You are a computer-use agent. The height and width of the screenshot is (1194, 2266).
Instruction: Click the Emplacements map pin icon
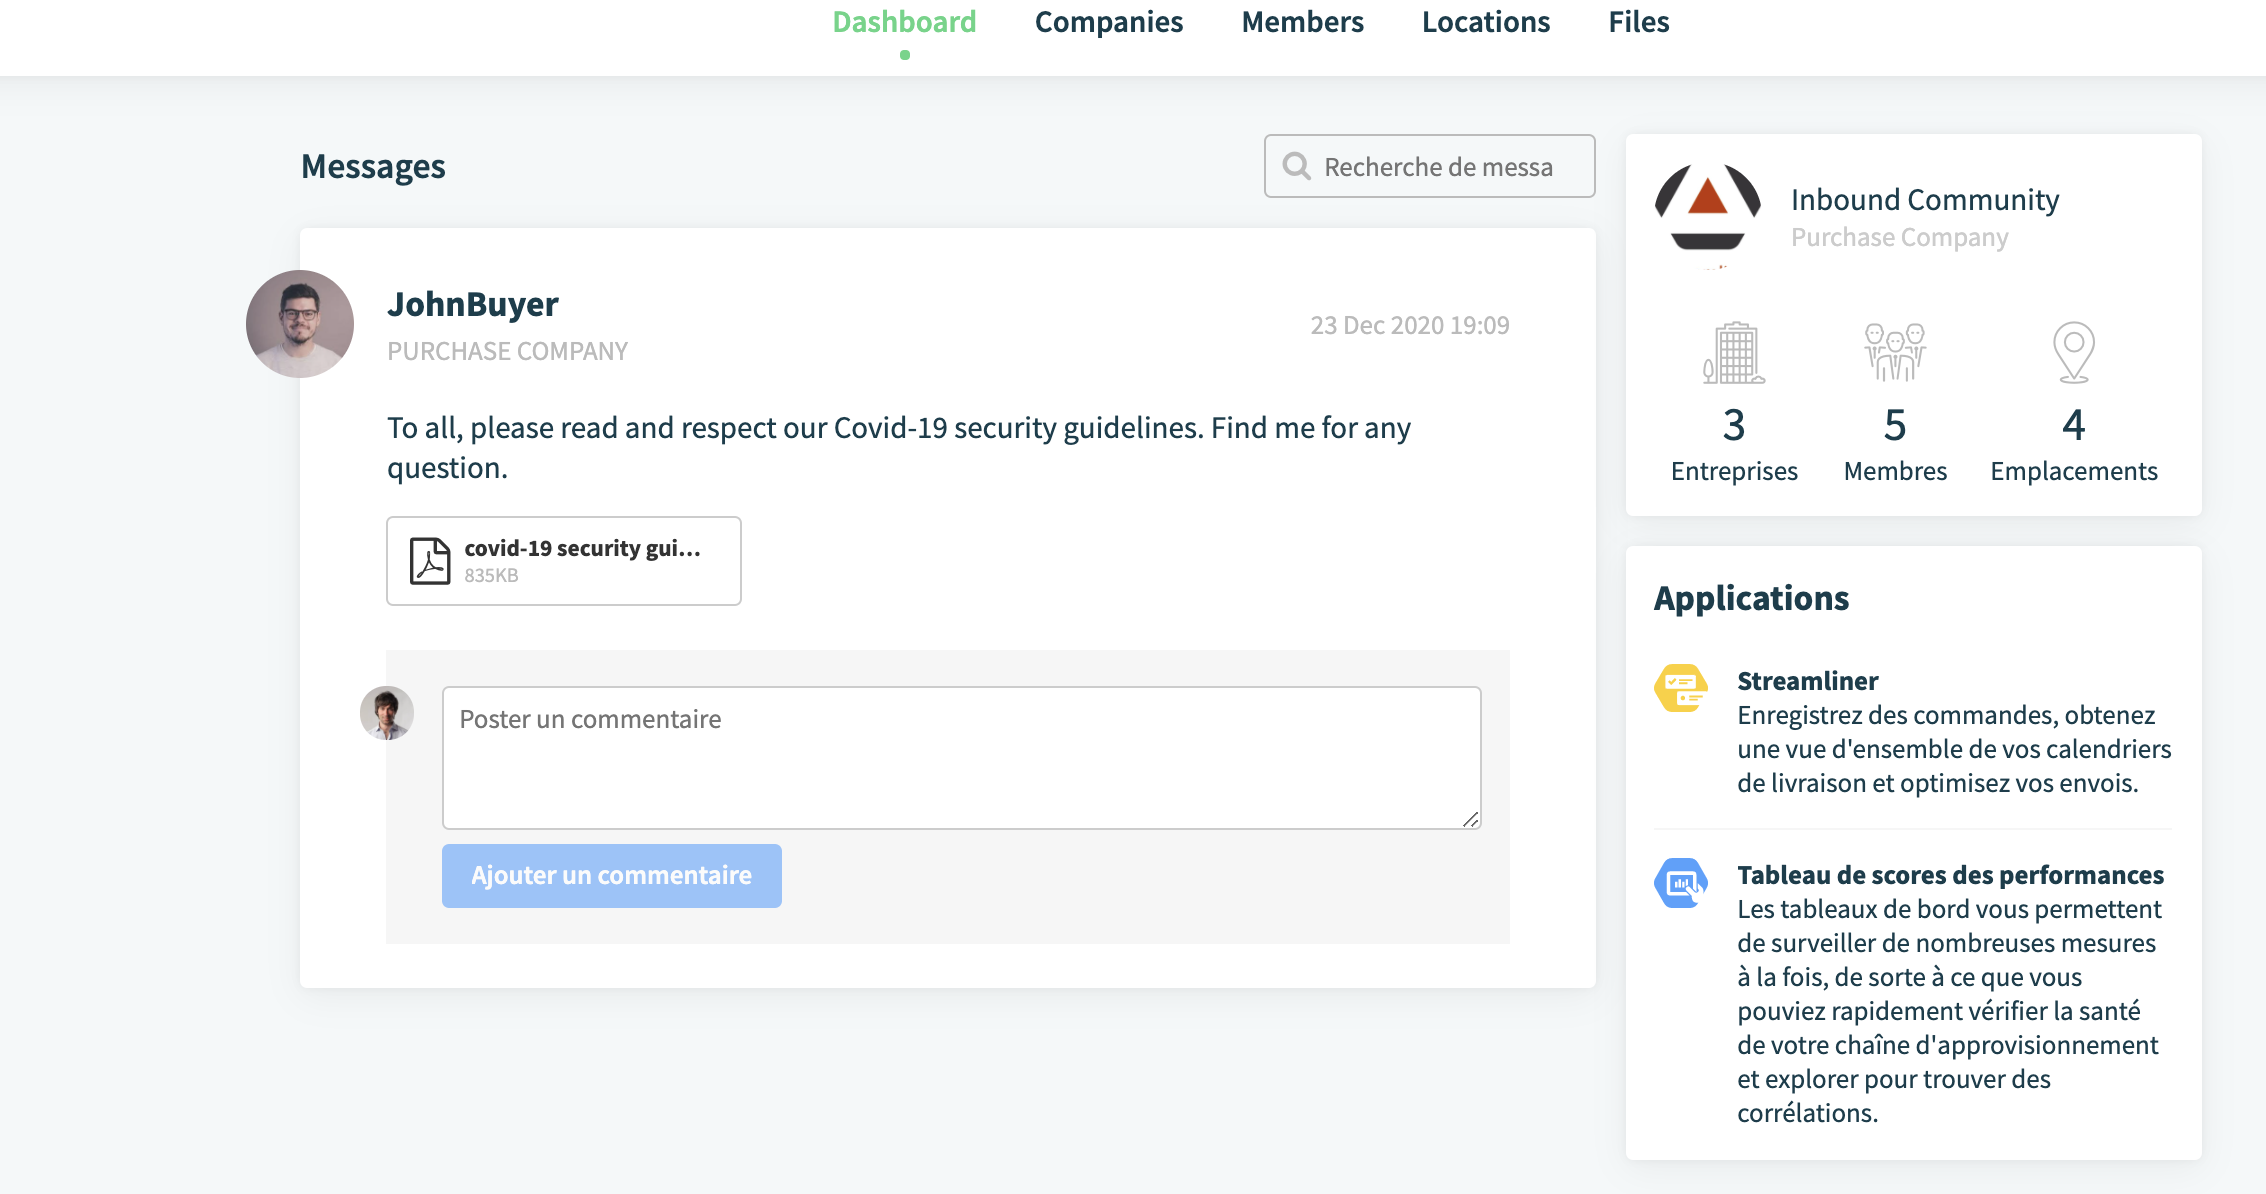pyautogui.click(x=2074, y=352)
